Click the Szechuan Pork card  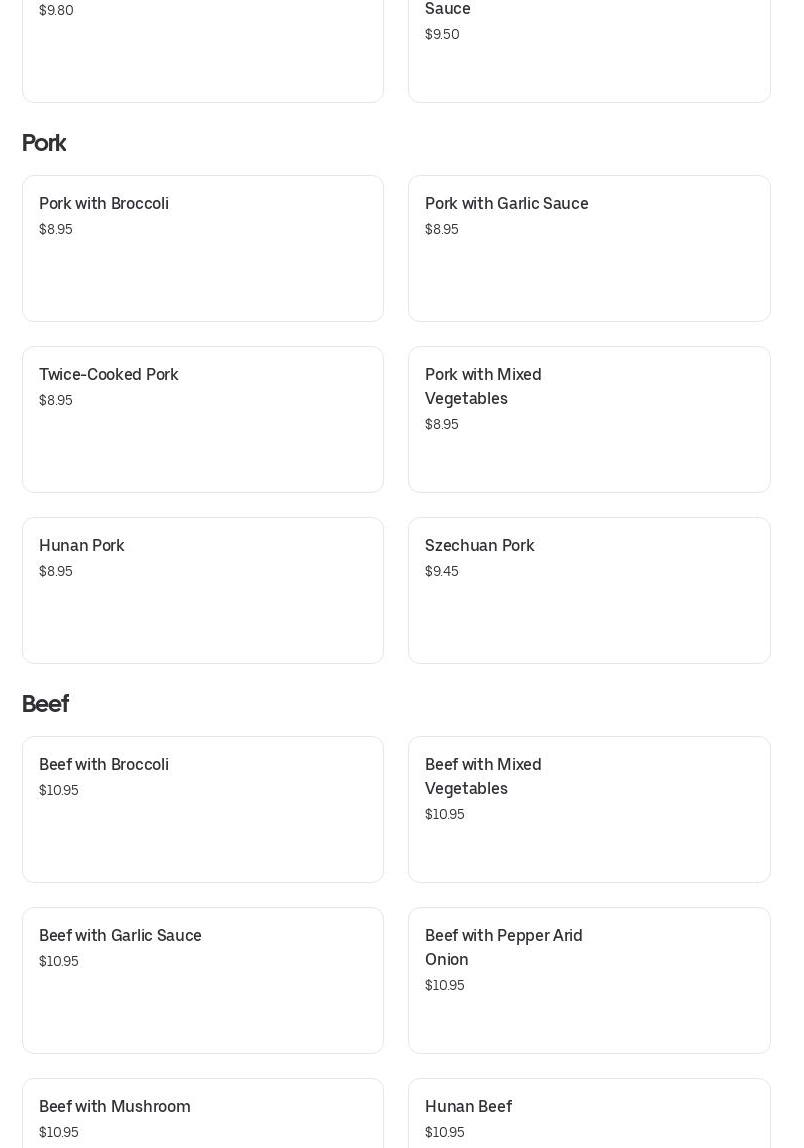(x=589, y=591)
